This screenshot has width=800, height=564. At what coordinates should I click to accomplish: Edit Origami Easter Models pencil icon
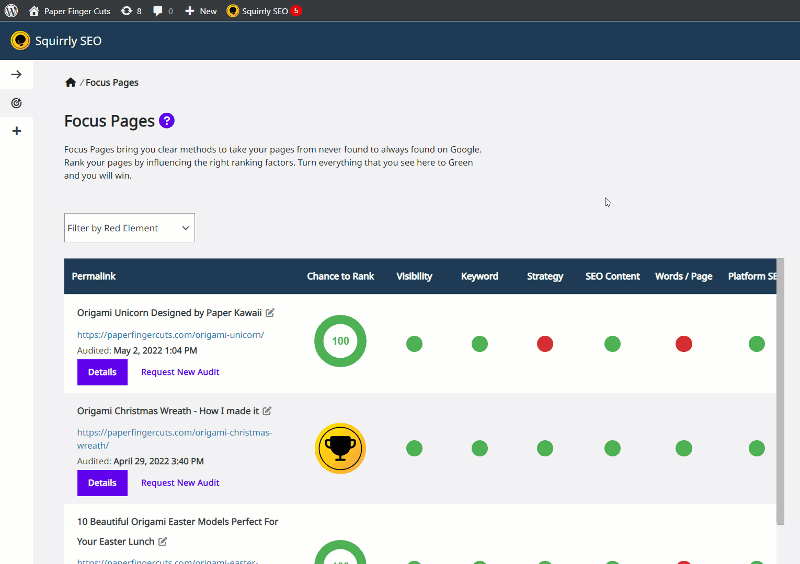point(162,541)
